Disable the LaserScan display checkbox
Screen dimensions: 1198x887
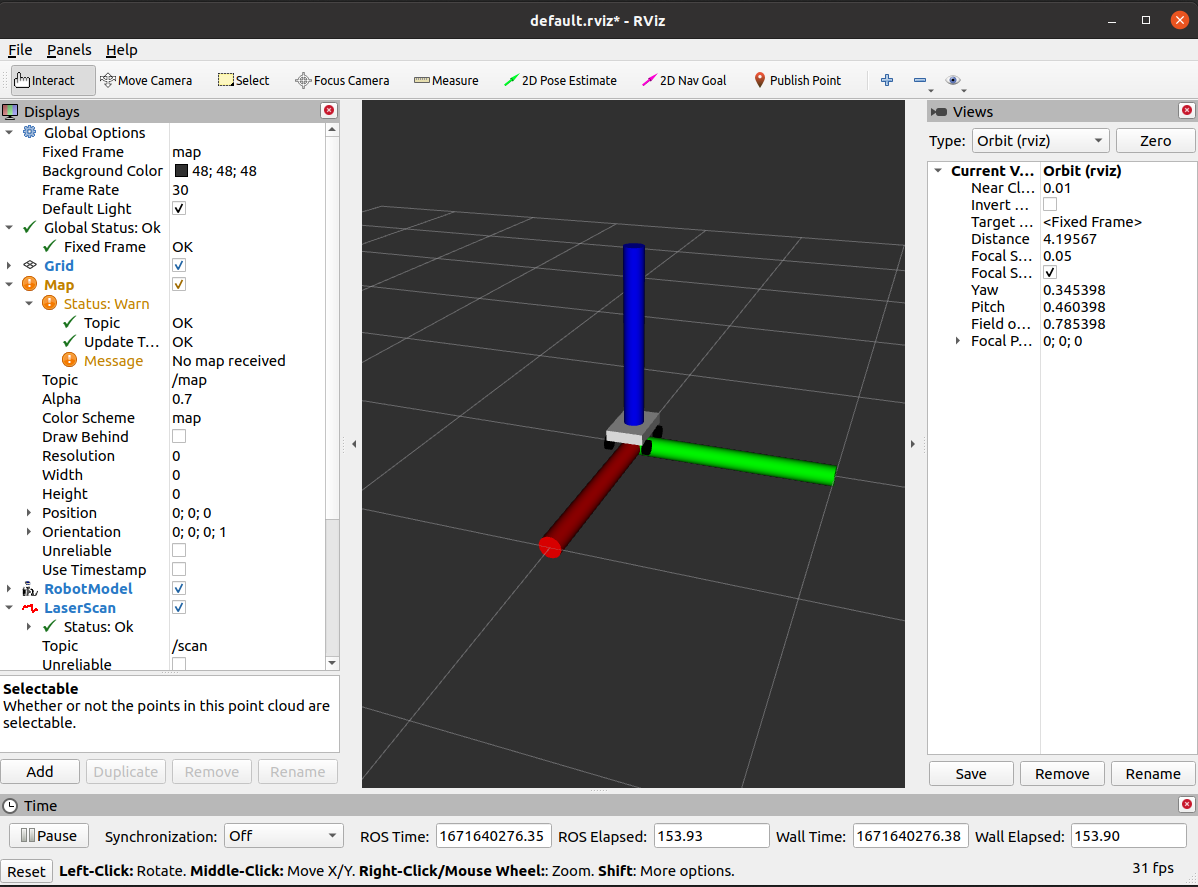pos(180,607)
